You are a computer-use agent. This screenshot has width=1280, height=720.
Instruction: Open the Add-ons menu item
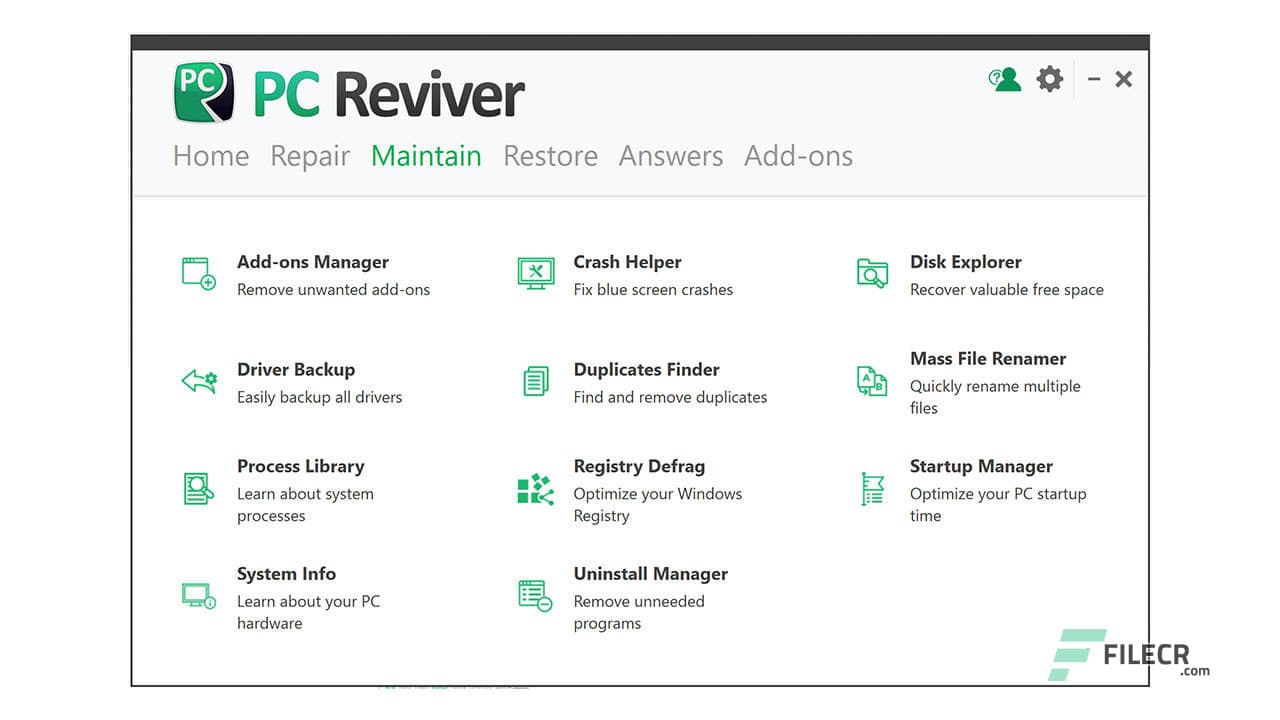798,156
